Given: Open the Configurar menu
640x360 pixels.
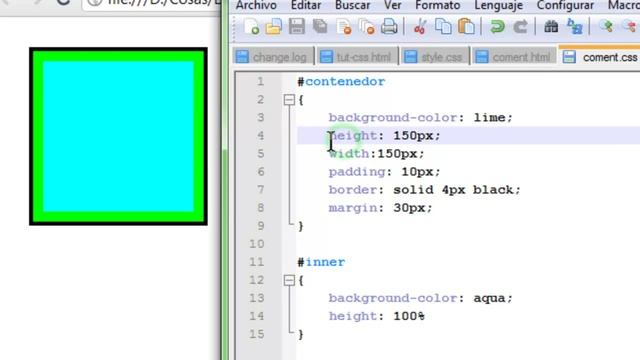Looking at the screenshot, I should pyautogui.click(x=565, y=5).
